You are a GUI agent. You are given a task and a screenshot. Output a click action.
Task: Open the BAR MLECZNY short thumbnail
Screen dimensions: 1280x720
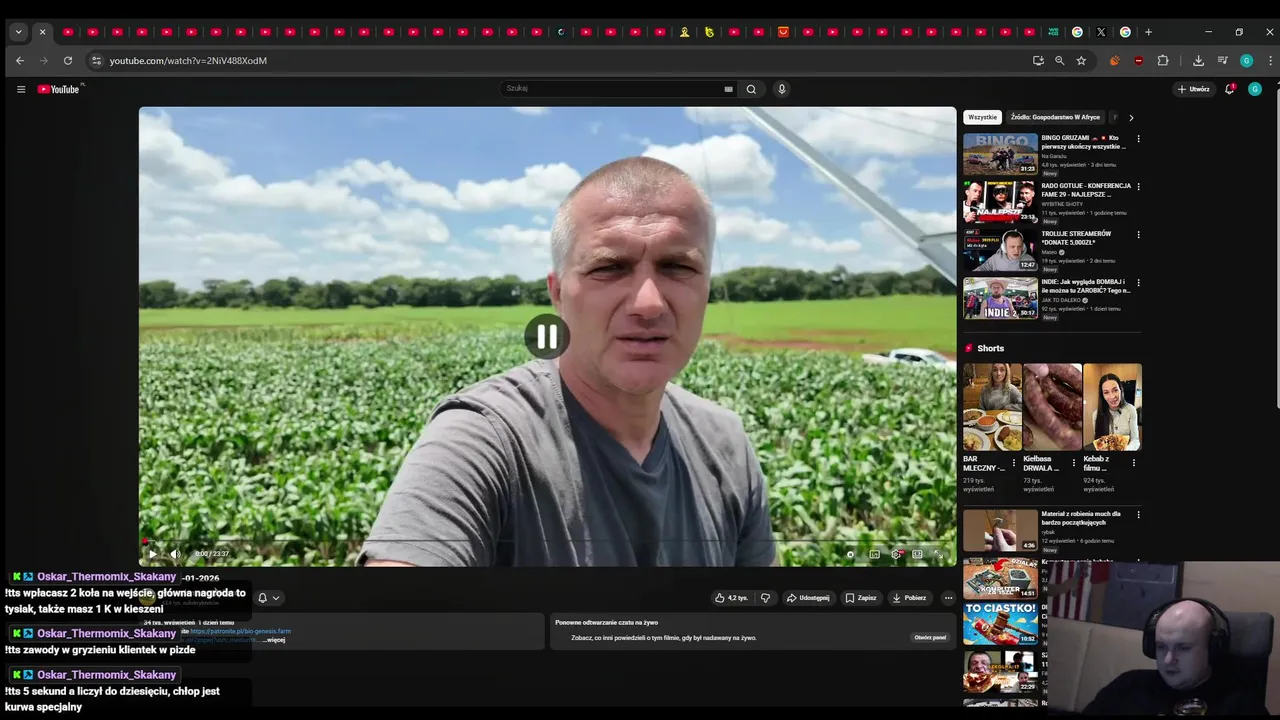tap(992, 407)
